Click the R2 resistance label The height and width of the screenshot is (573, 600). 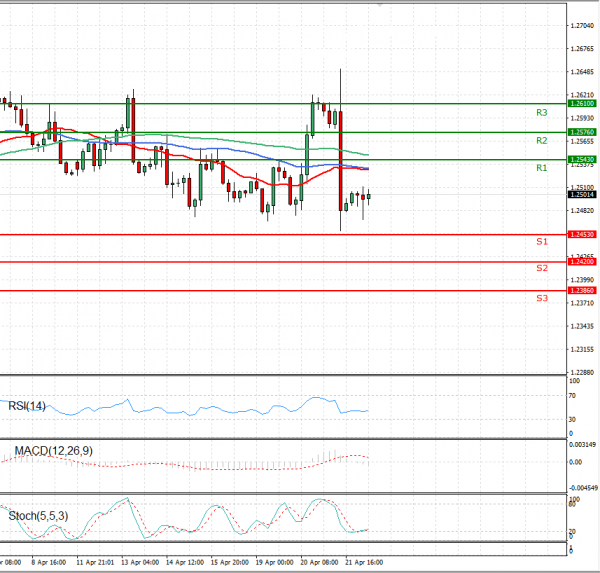541,141
